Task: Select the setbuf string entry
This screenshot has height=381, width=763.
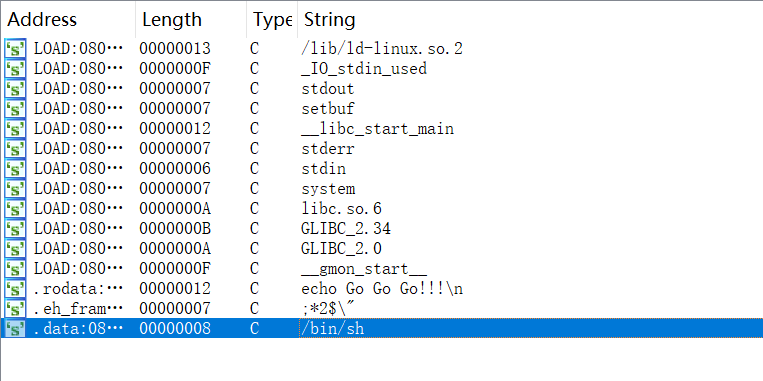Action: [x=382, y=109]
